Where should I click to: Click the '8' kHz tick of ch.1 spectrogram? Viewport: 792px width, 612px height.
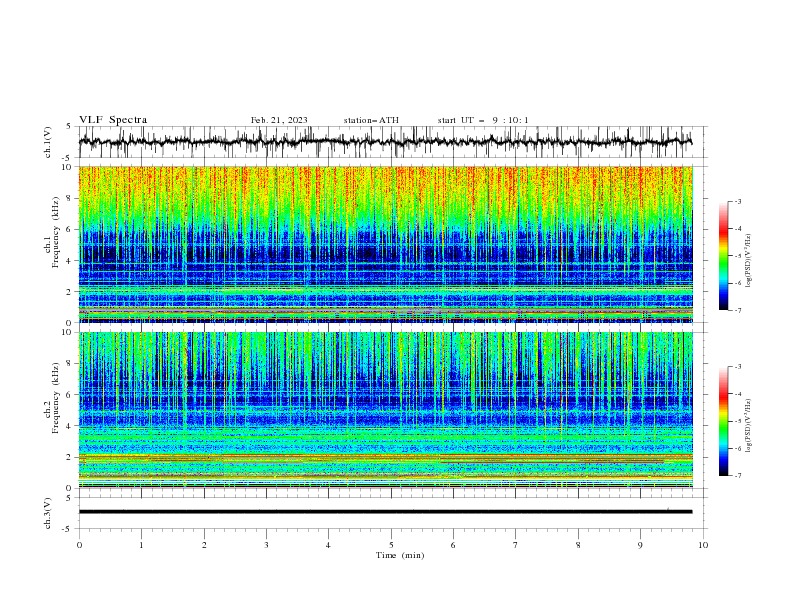71,198
